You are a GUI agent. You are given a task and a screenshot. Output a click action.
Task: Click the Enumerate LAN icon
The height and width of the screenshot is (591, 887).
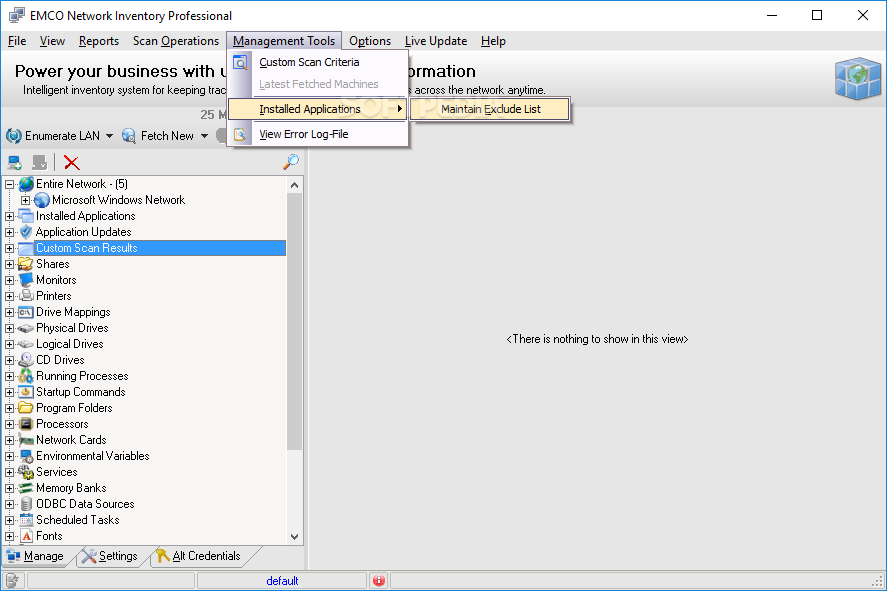14,136
